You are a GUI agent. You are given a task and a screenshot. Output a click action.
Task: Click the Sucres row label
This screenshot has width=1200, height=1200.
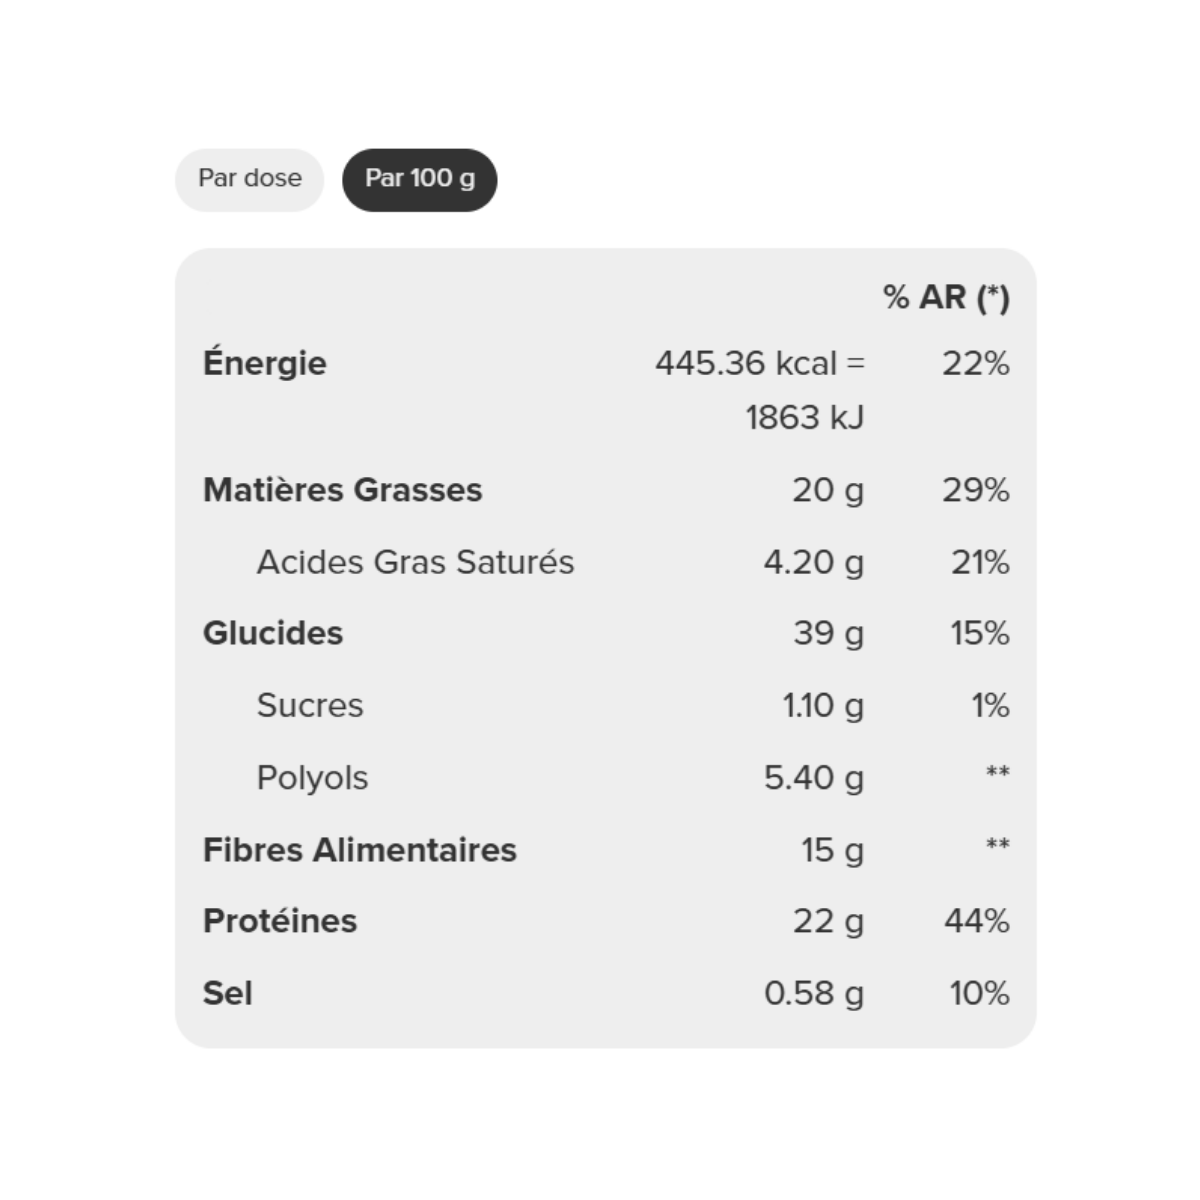310,705
